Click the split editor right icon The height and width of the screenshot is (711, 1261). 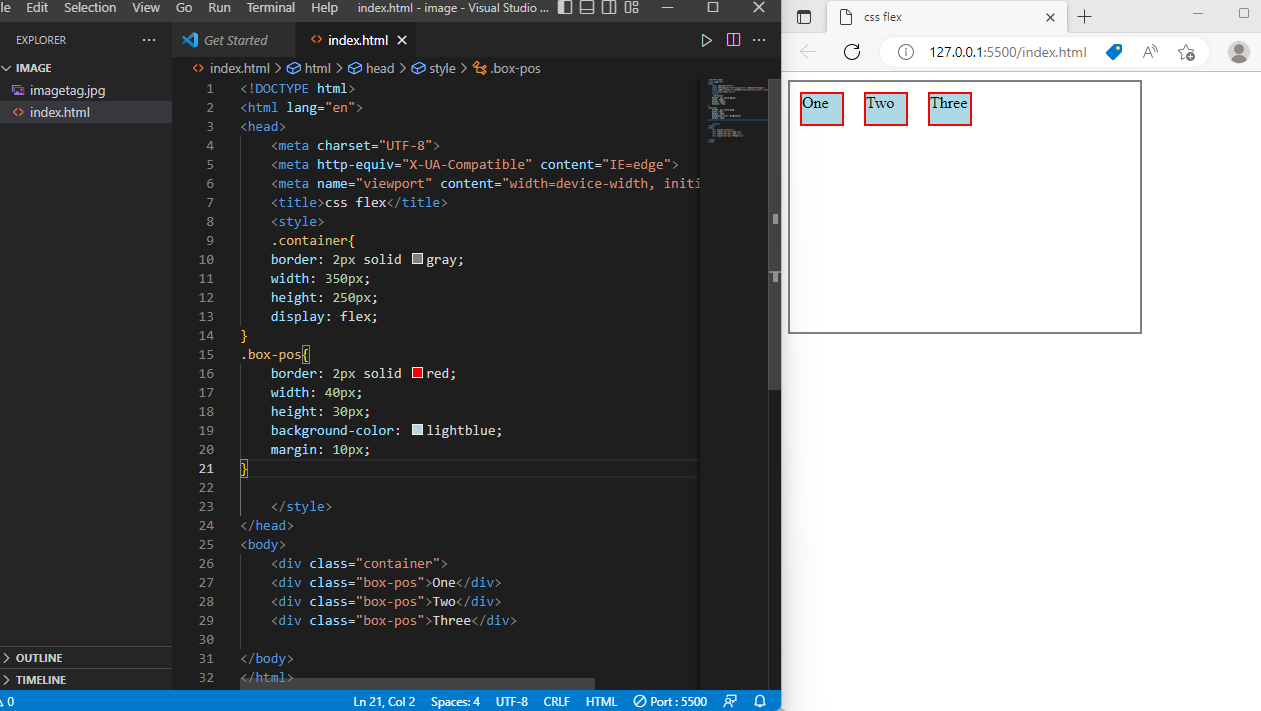(733, 40)
